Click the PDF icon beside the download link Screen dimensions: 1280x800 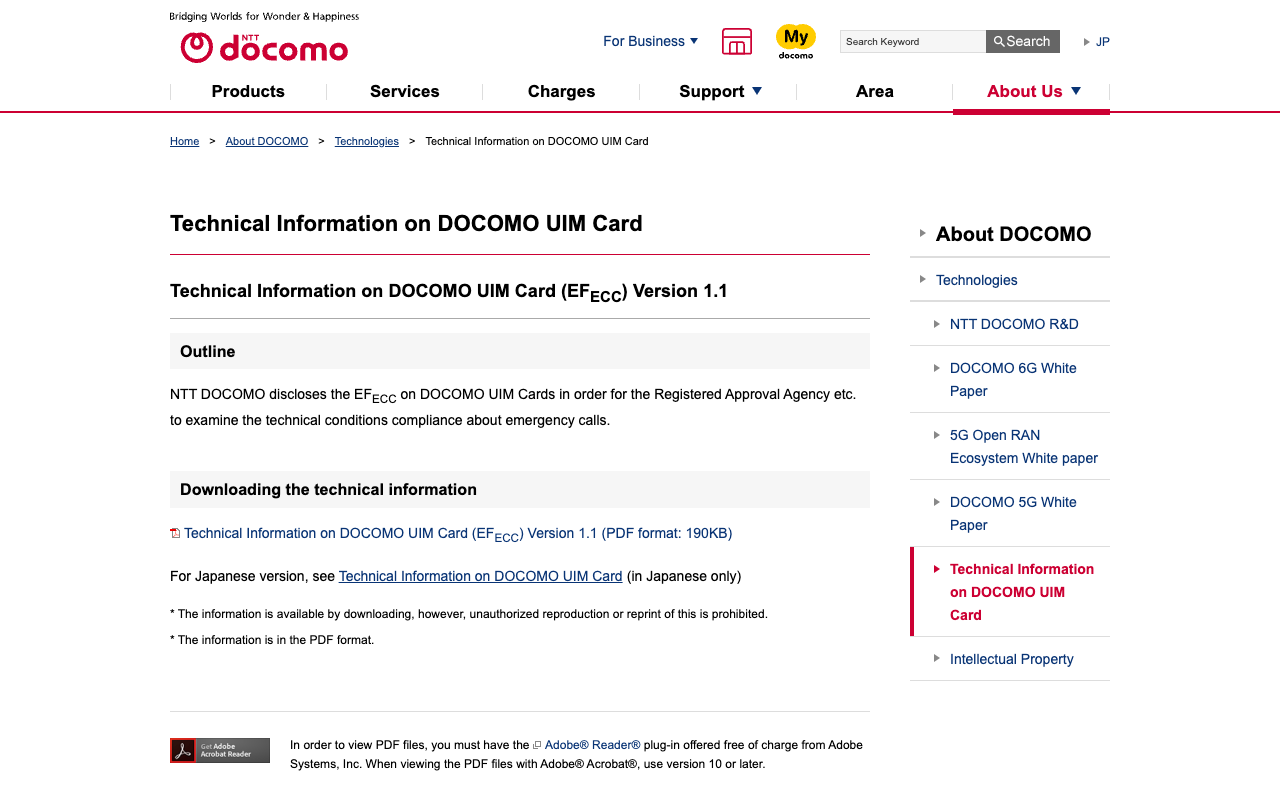pos(175,533)
